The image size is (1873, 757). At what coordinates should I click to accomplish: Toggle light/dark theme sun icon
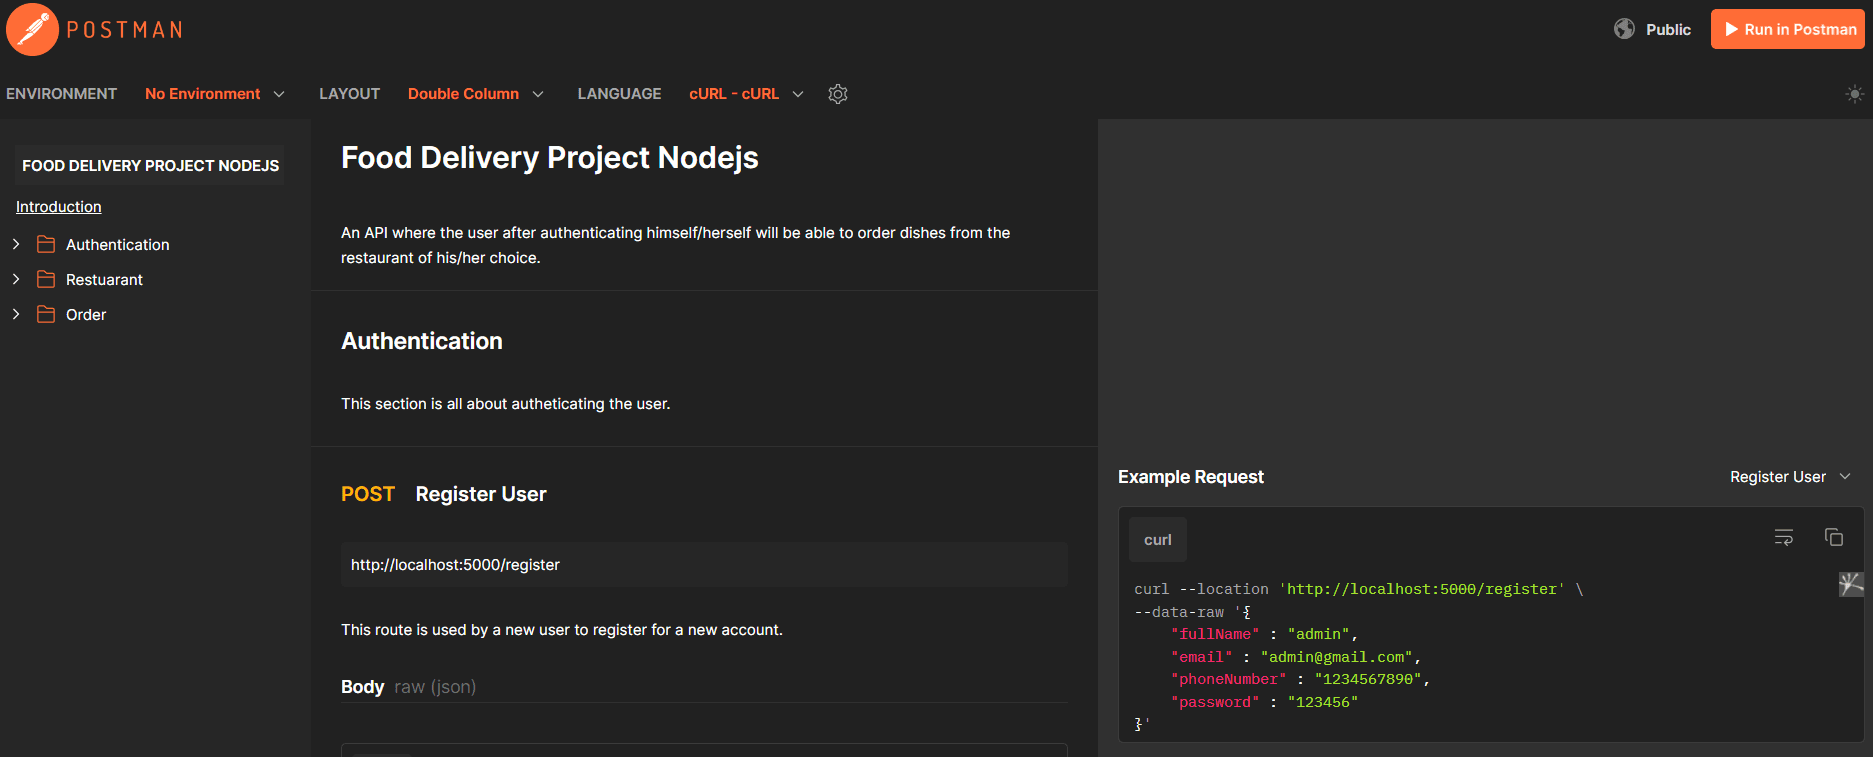point(1854,94)
